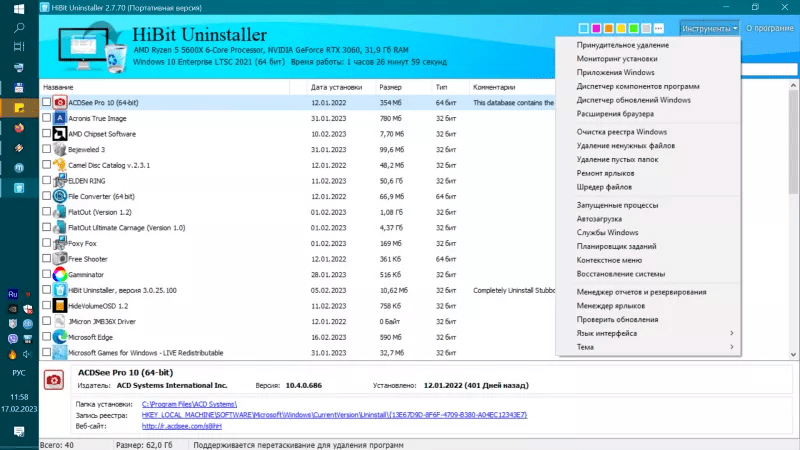
Task: Check the FlatOut (Version 1.2) checkbox
Action: pos(46,211)
